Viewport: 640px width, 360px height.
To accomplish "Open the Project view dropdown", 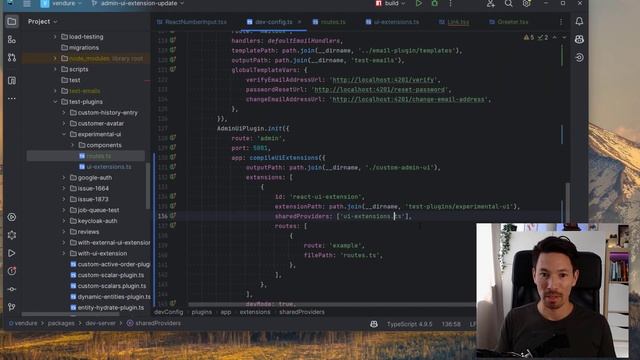I will click(x=42, y=21).
